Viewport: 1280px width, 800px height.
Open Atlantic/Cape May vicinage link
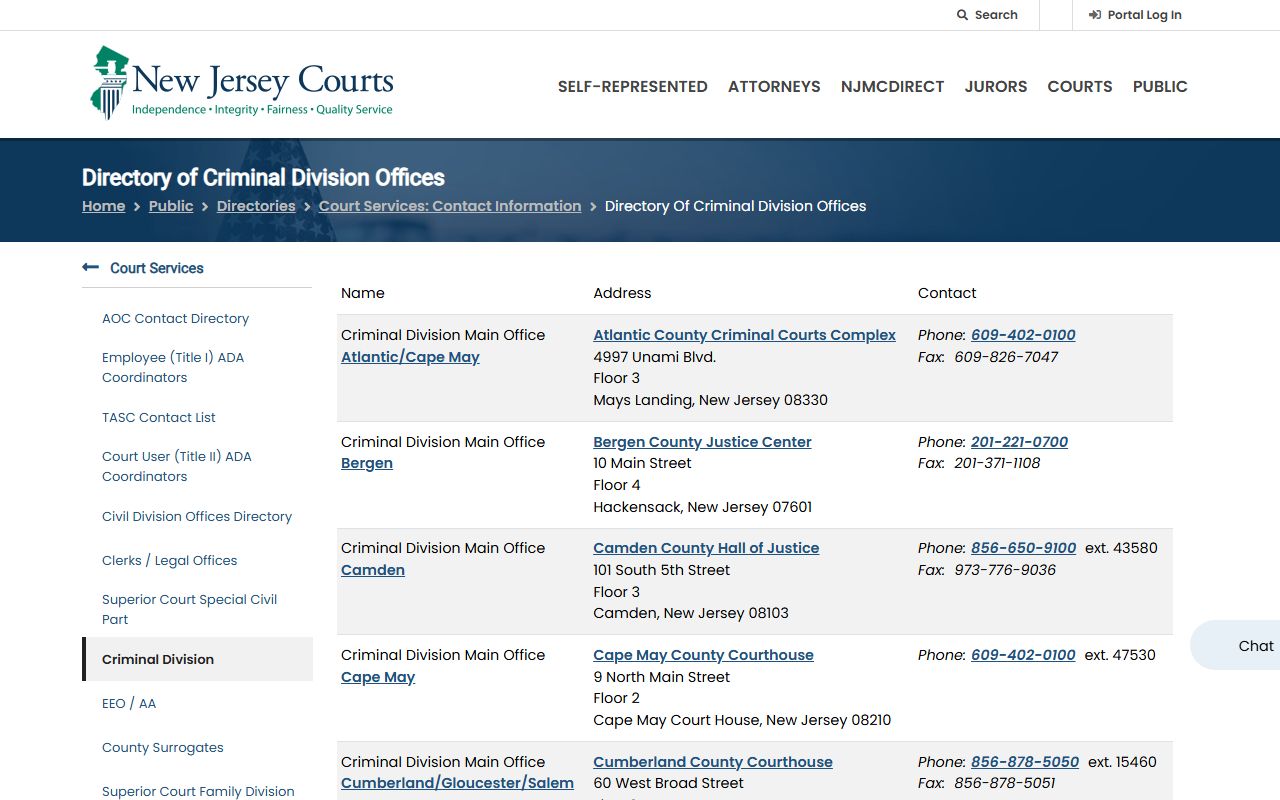[410, 357]
